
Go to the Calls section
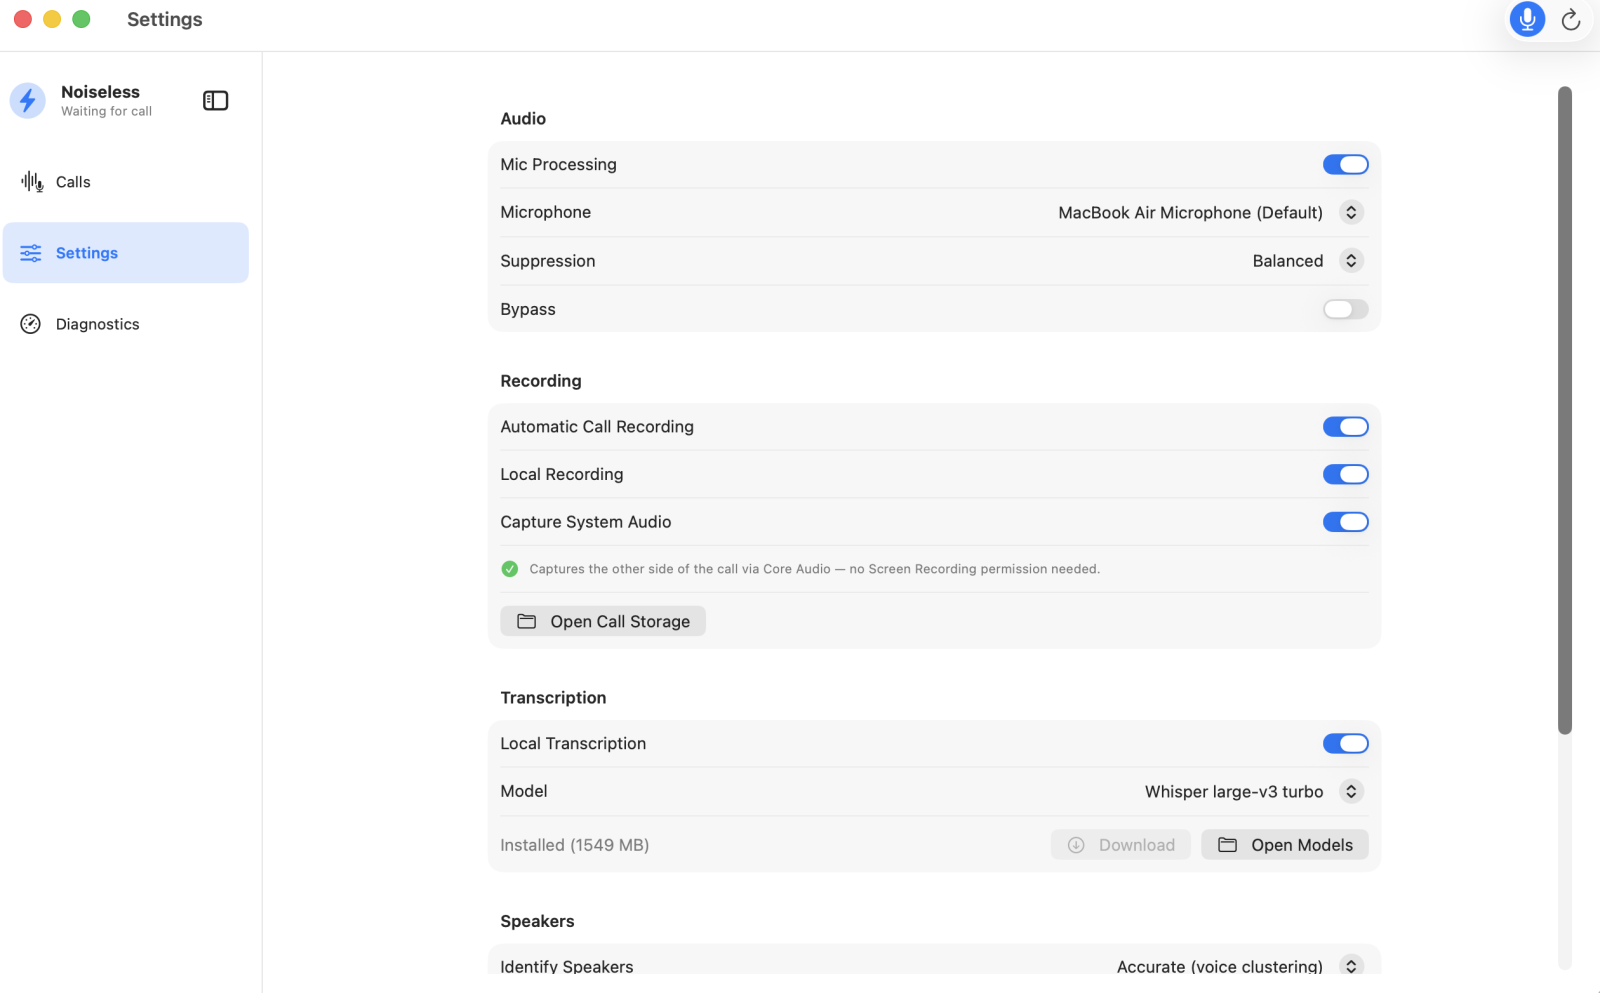[126, 182]
